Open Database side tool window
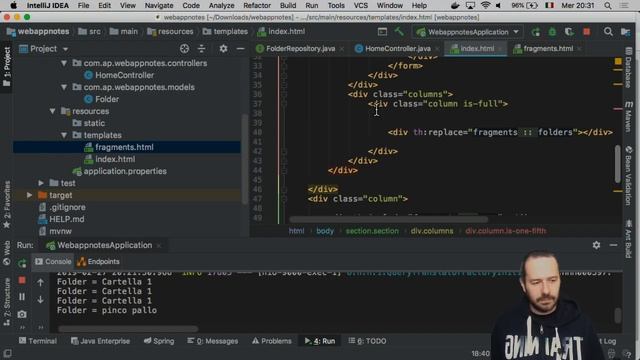The image size is (640, 360). (x=629, y=68)
